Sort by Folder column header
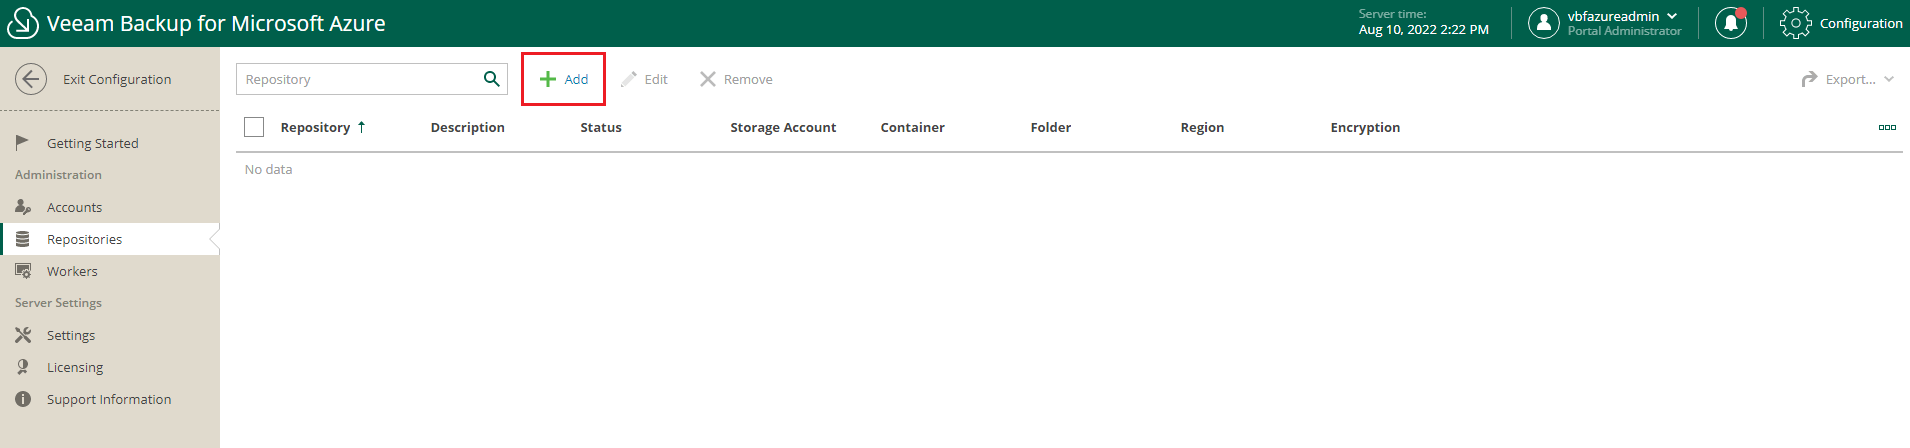 click(x=1051, y=127)
